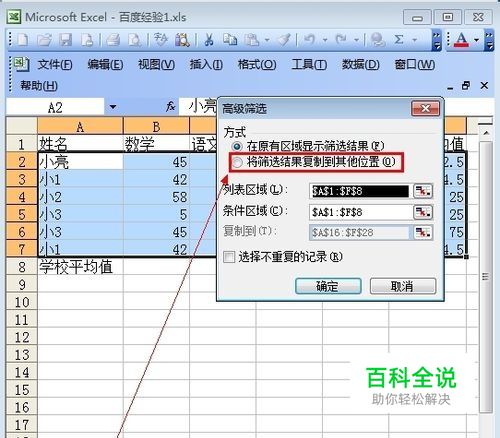500x438 pixels.
Task: Click the Research binoculars icon
Action: click(x=182, y=40)
